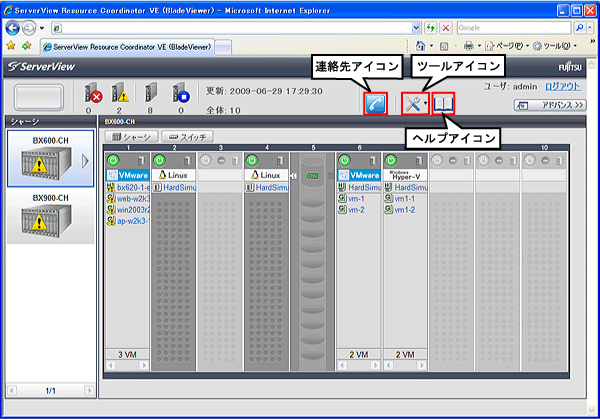Open the vm1-2 guest link
The height and width of the screenshot is (419, 600).
[x=405, y=210]
